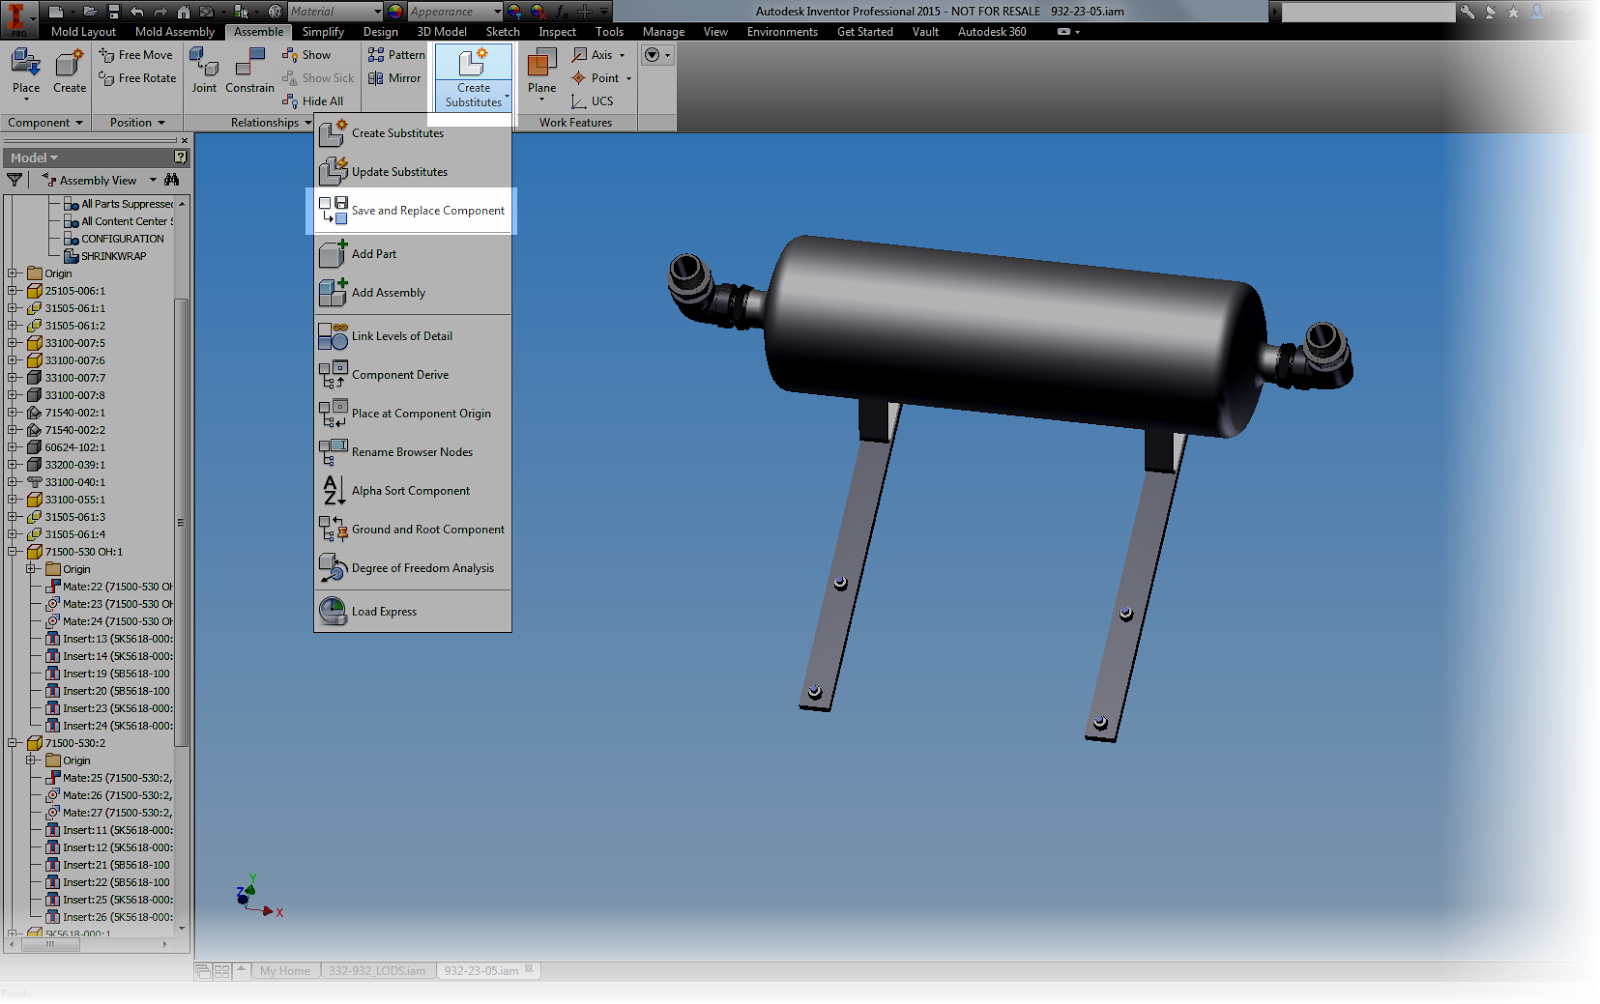
Task: Open the Assembly View drop-down
Action: (152, 180)
